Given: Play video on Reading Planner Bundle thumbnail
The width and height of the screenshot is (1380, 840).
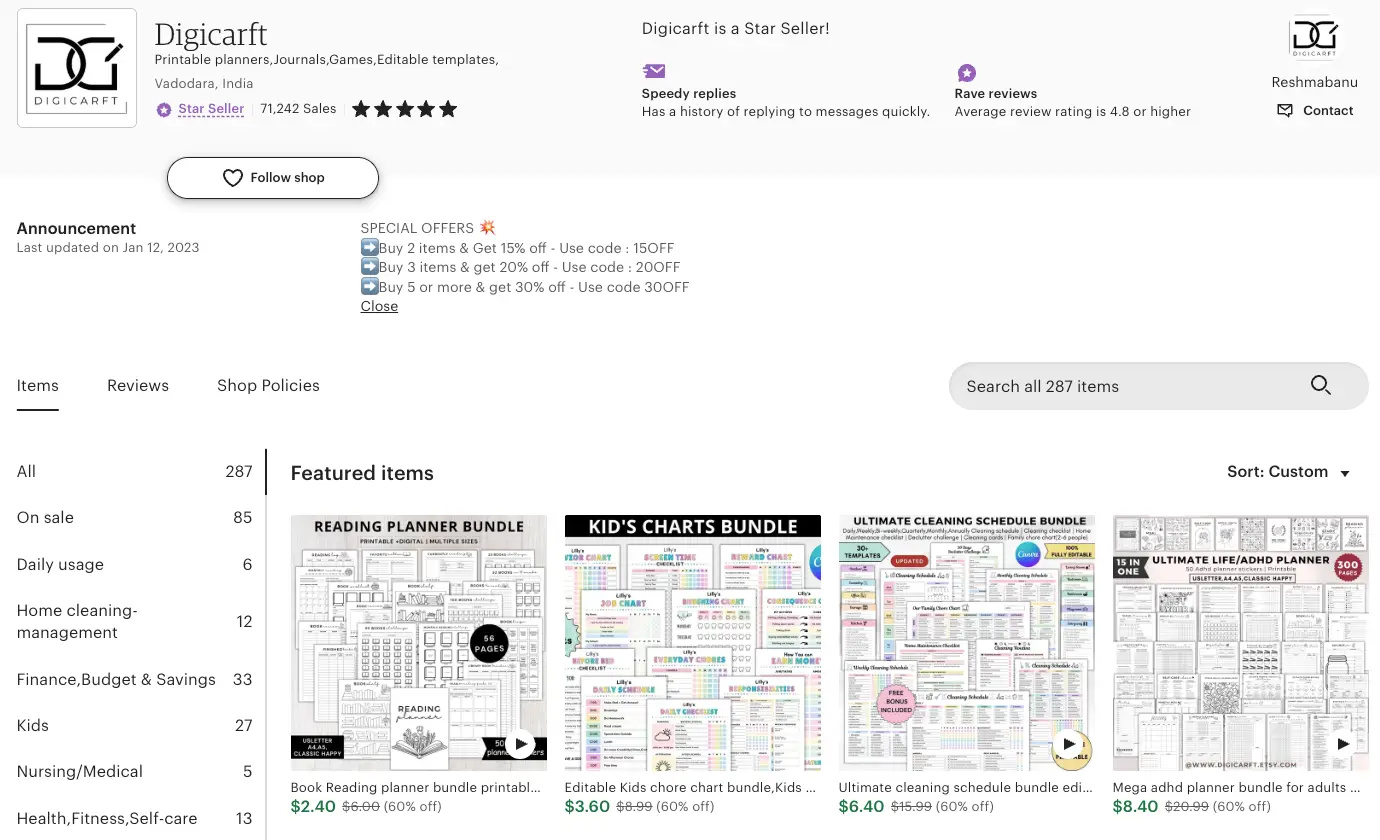Looking at the screenshot, I should click(x=520, y=744).
